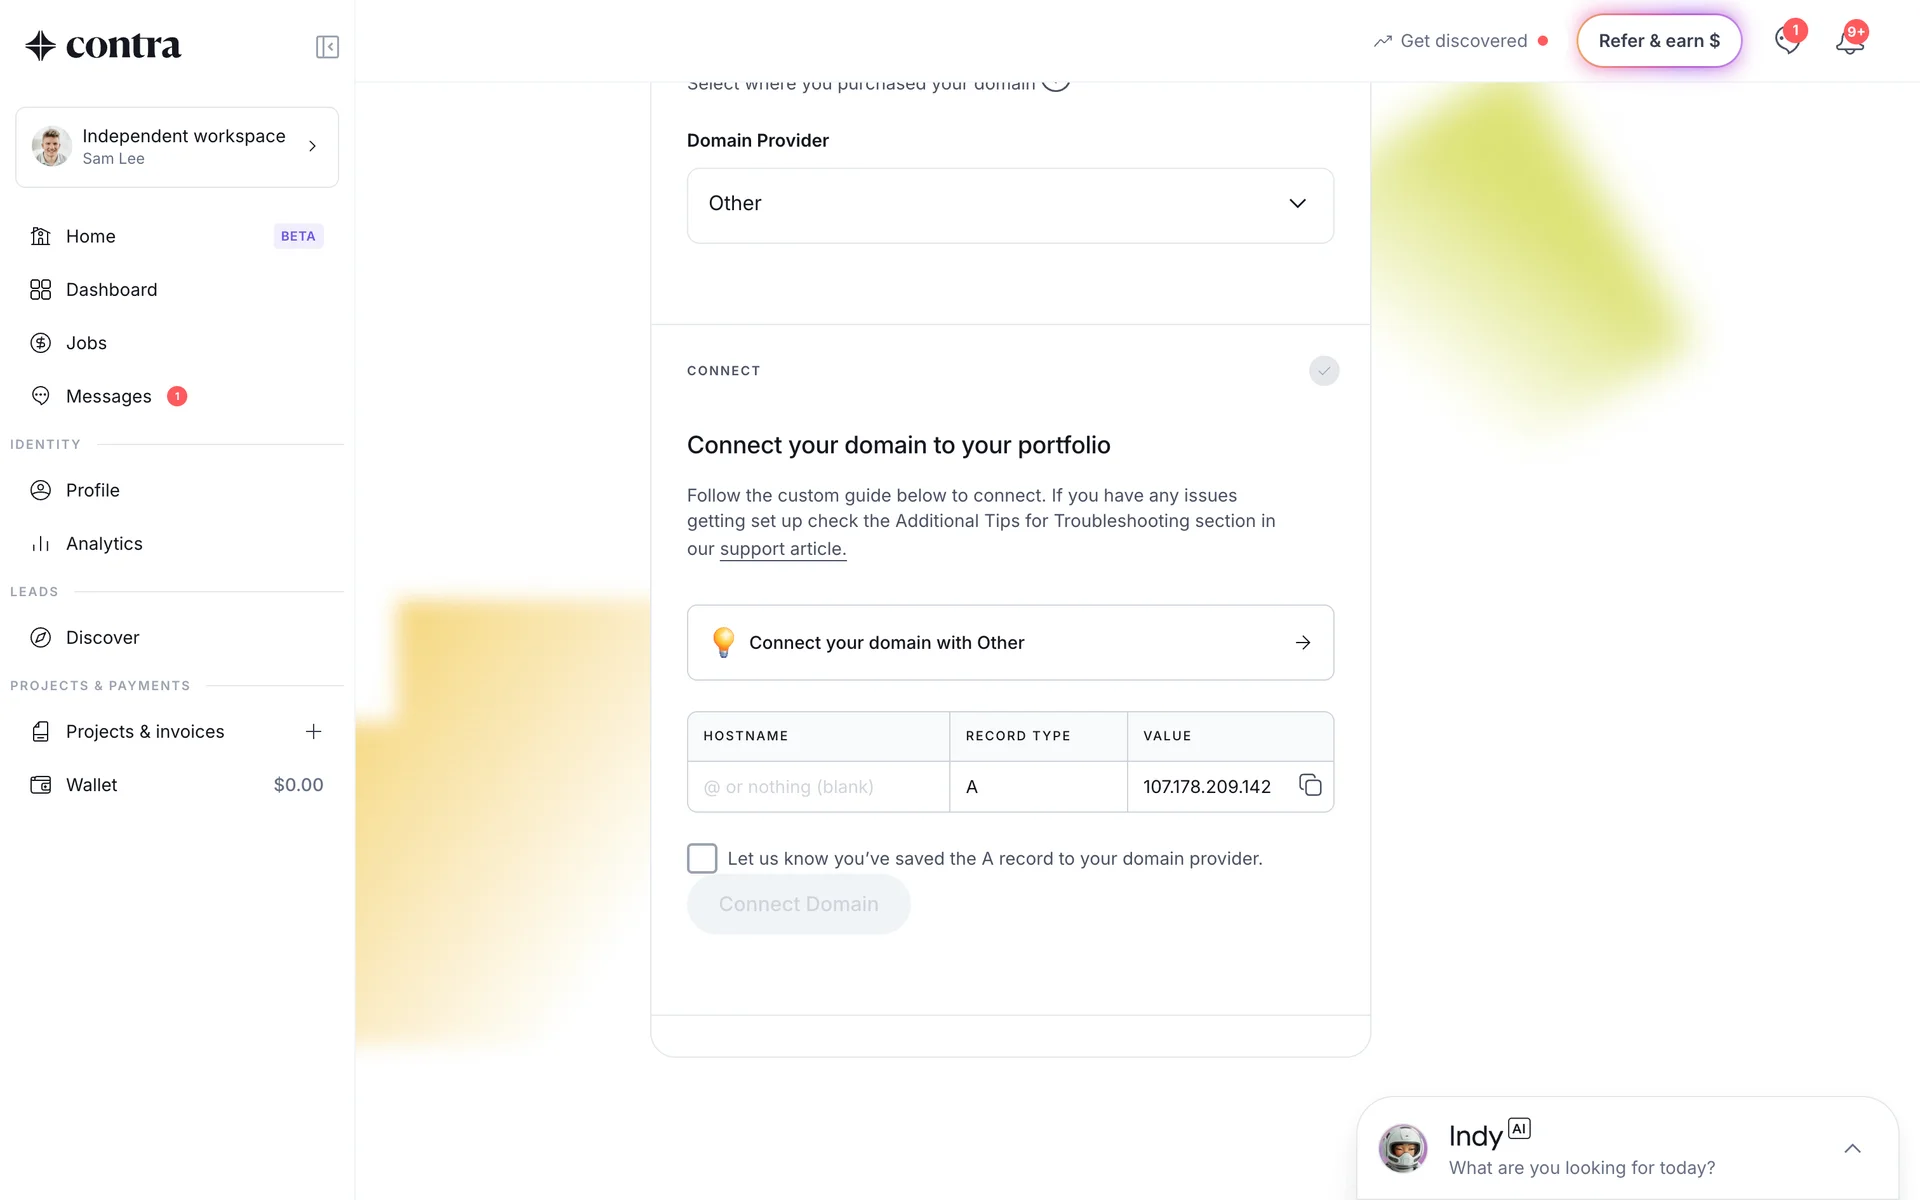Open Connect your domain with Other guide
The width and height of the screenshot is (1920, 1200).
pos(1010,643)
